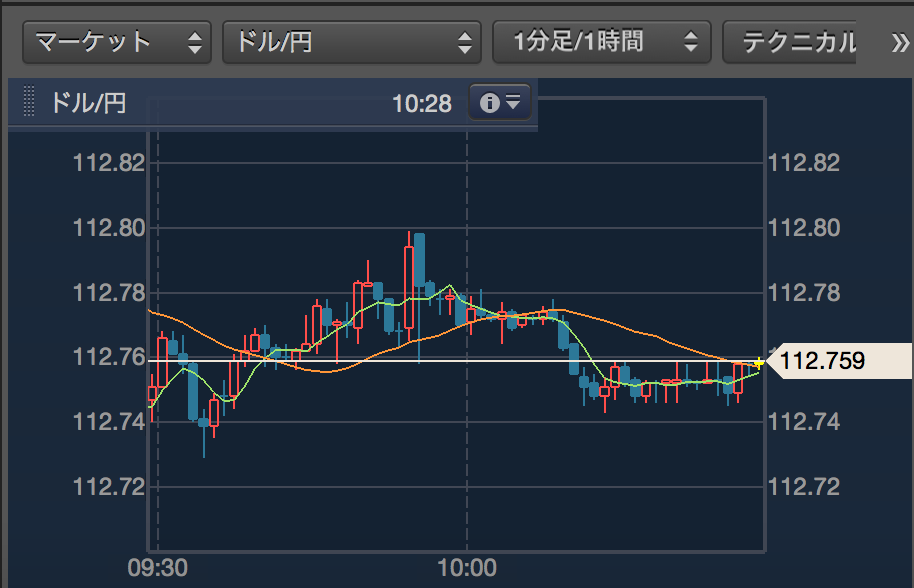Click the info icon in panel header
Viewport: 914px width, 588px height.
pyautogui.click(x=500, y=102)
